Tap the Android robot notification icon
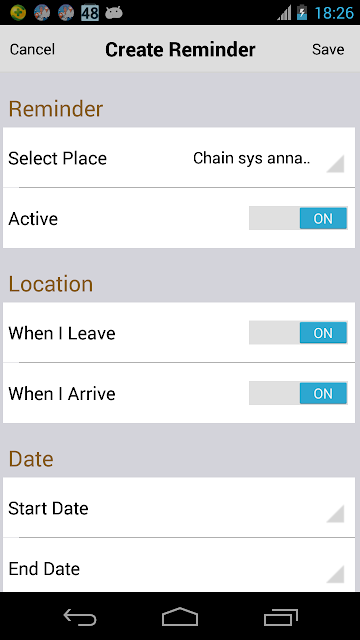The image size is (360, 640). (114, 13)
